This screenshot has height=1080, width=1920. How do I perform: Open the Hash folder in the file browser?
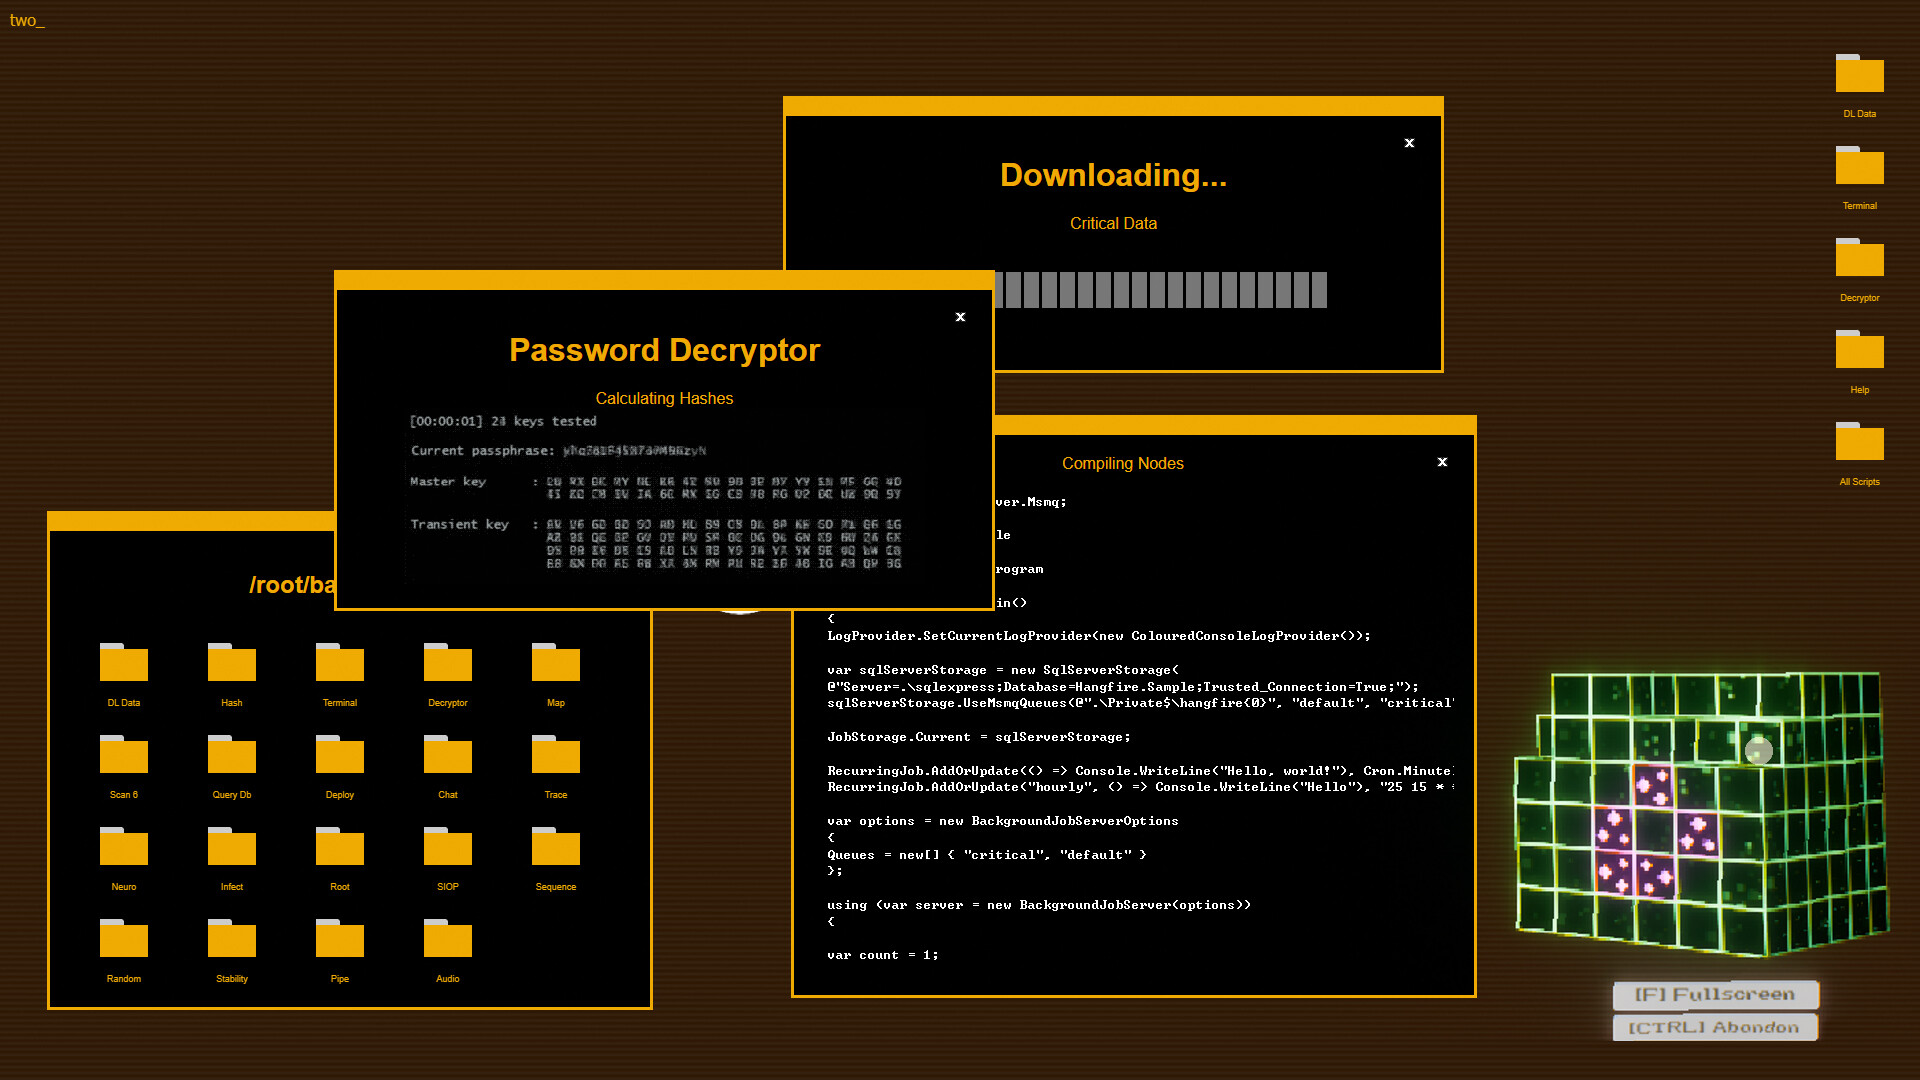pyautogui.click(x=231, y=663)
